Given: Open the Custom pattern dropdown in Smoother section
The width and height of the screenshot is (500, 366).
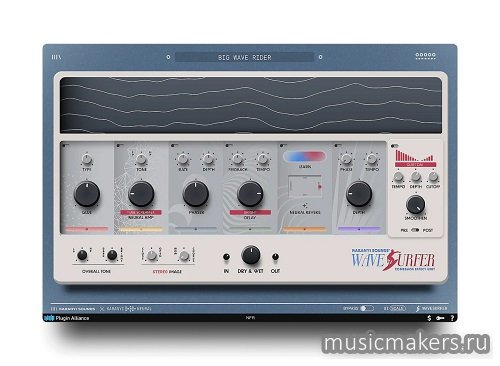Looking at the screenshot, I should 415,165.
